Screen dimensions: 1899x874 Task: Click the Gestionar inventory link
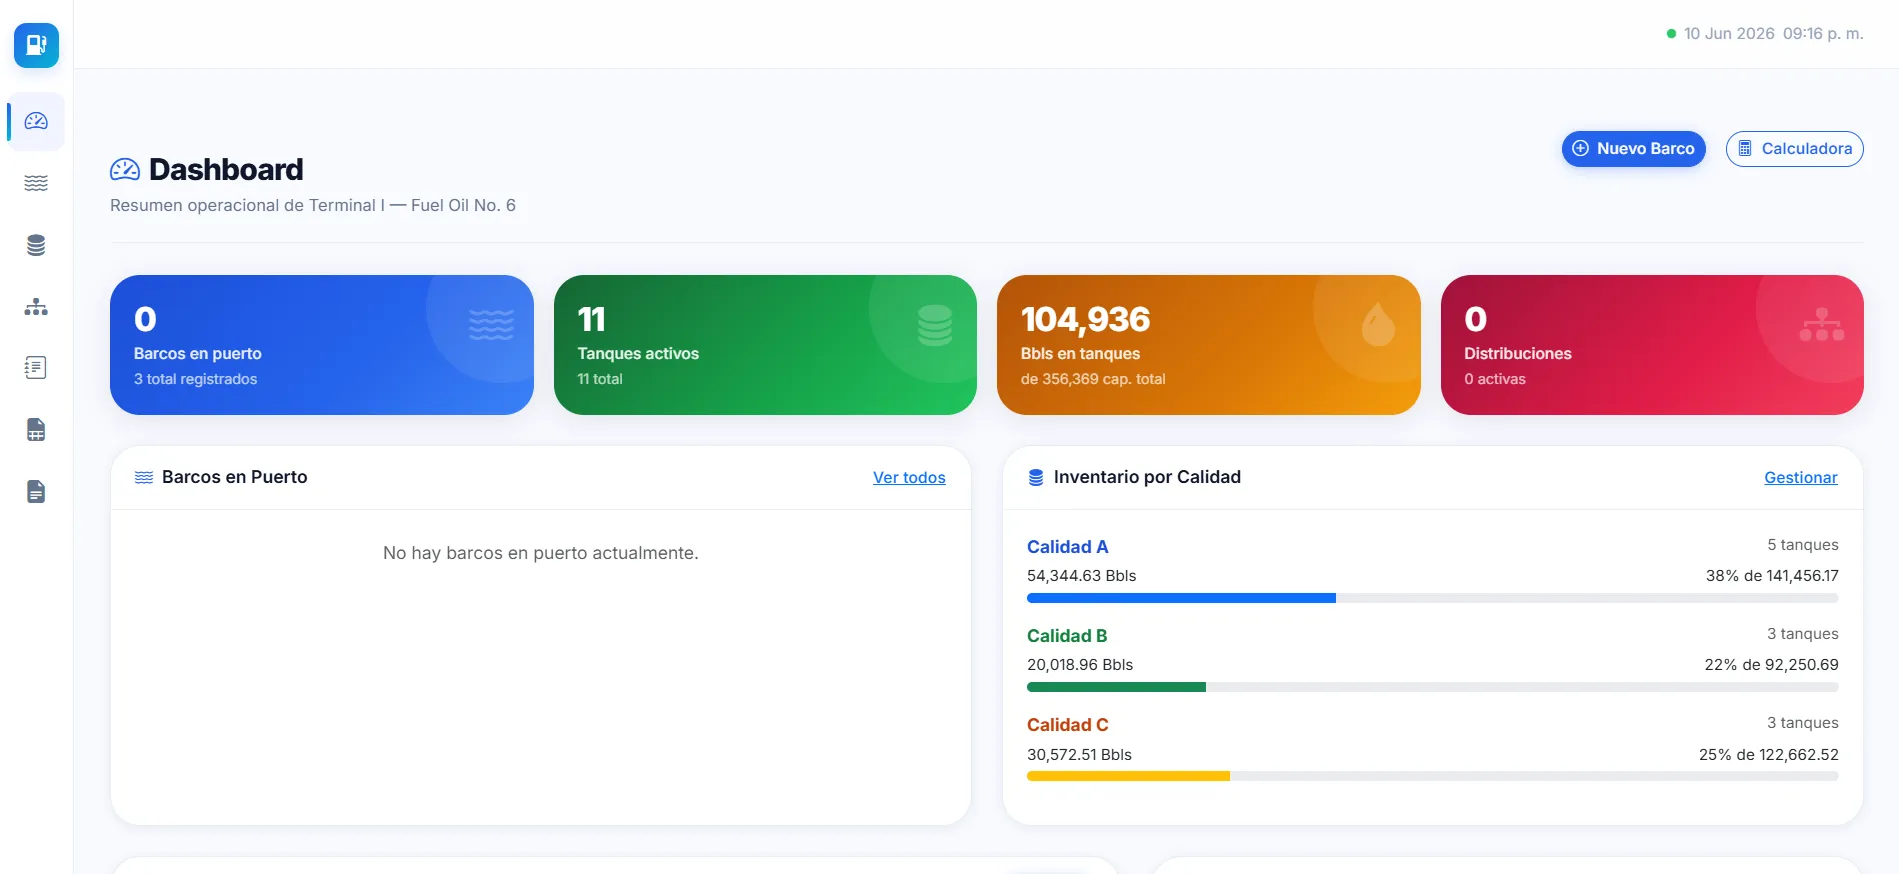tap(1800, 478)
